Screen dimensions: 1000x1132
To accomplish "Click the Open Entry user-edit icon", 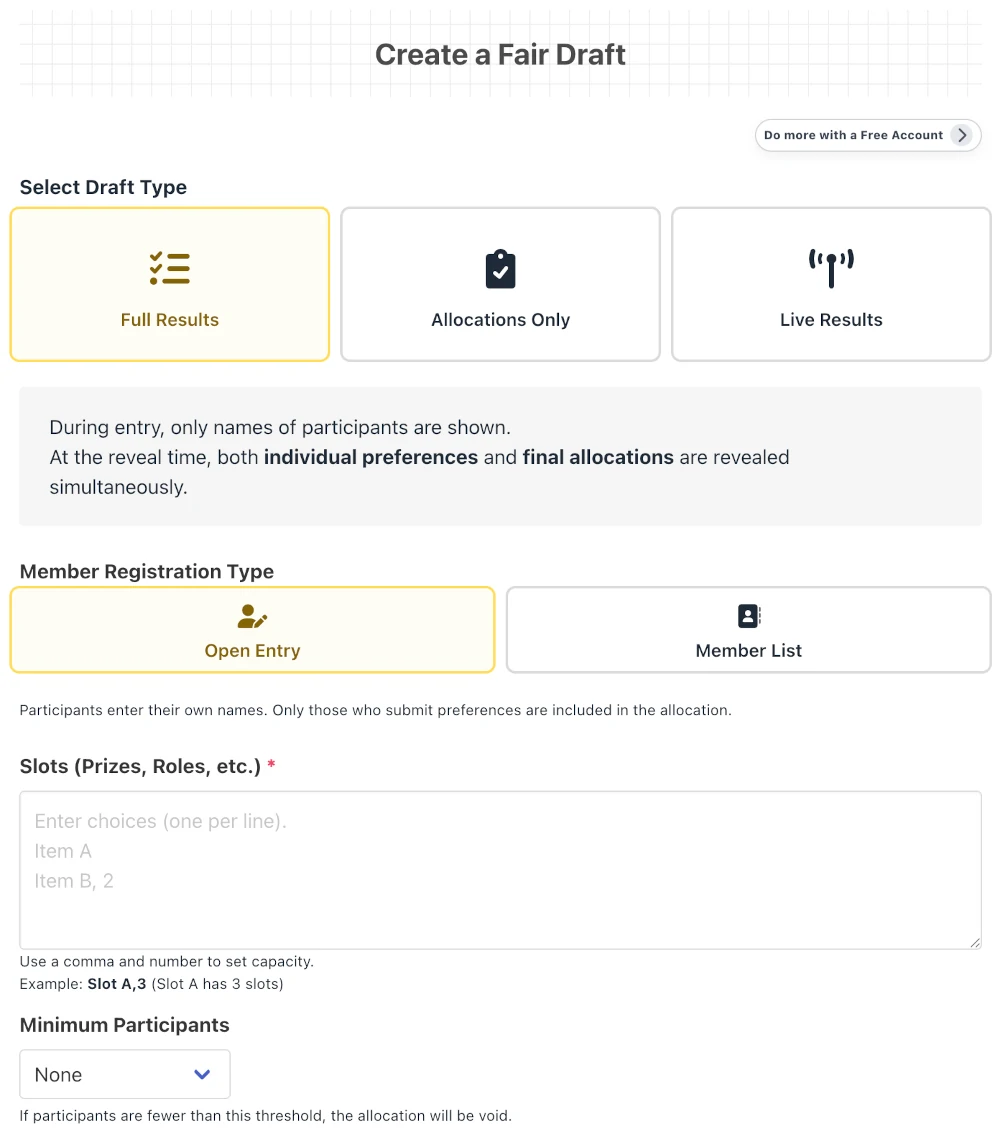I will (252, 616).
